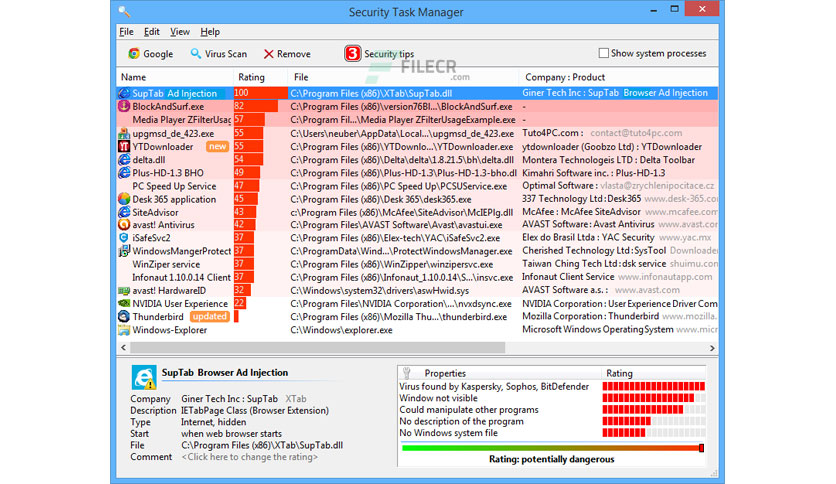This screenshot has width=836, height=484.
Task: Click 'No description of the program' property
Action: [x=552, y=421]
